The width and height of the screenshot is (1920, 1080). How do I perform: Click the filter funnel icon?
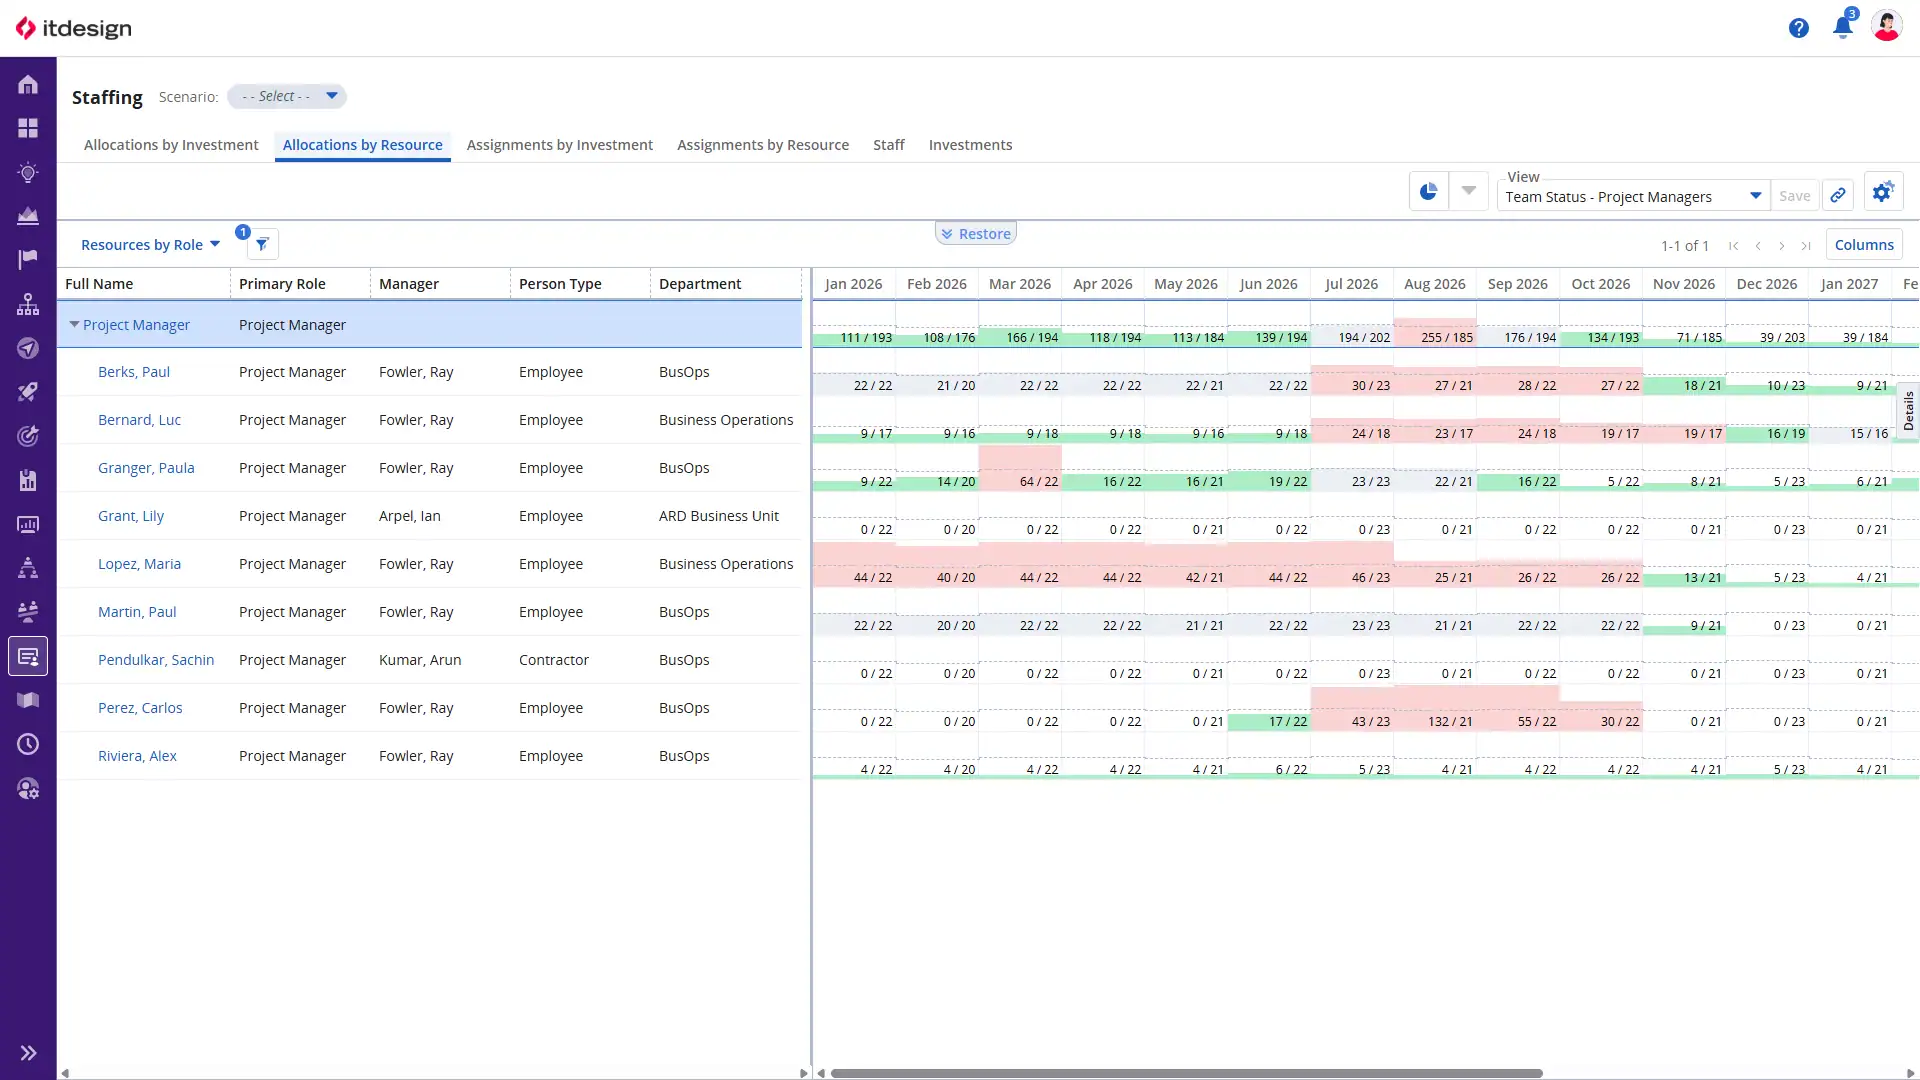point(262,244)
